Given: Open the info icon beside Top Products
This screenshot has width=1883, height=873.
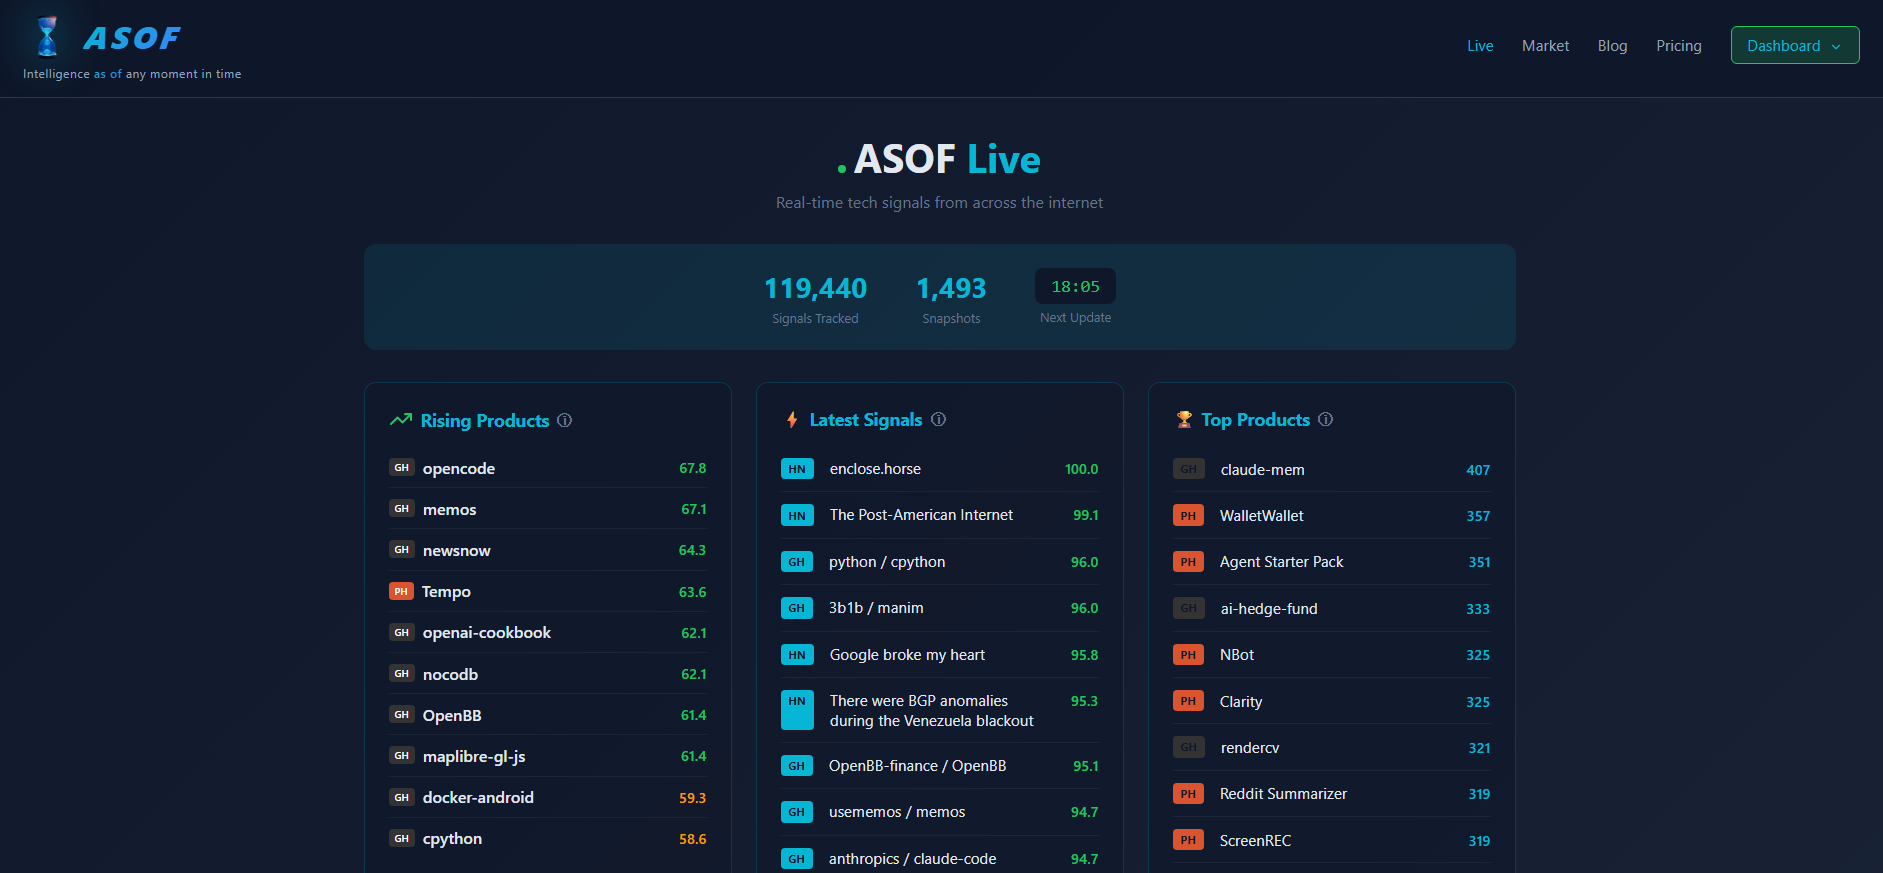Looking at the screenshot, I should [x=1326, y=419].
